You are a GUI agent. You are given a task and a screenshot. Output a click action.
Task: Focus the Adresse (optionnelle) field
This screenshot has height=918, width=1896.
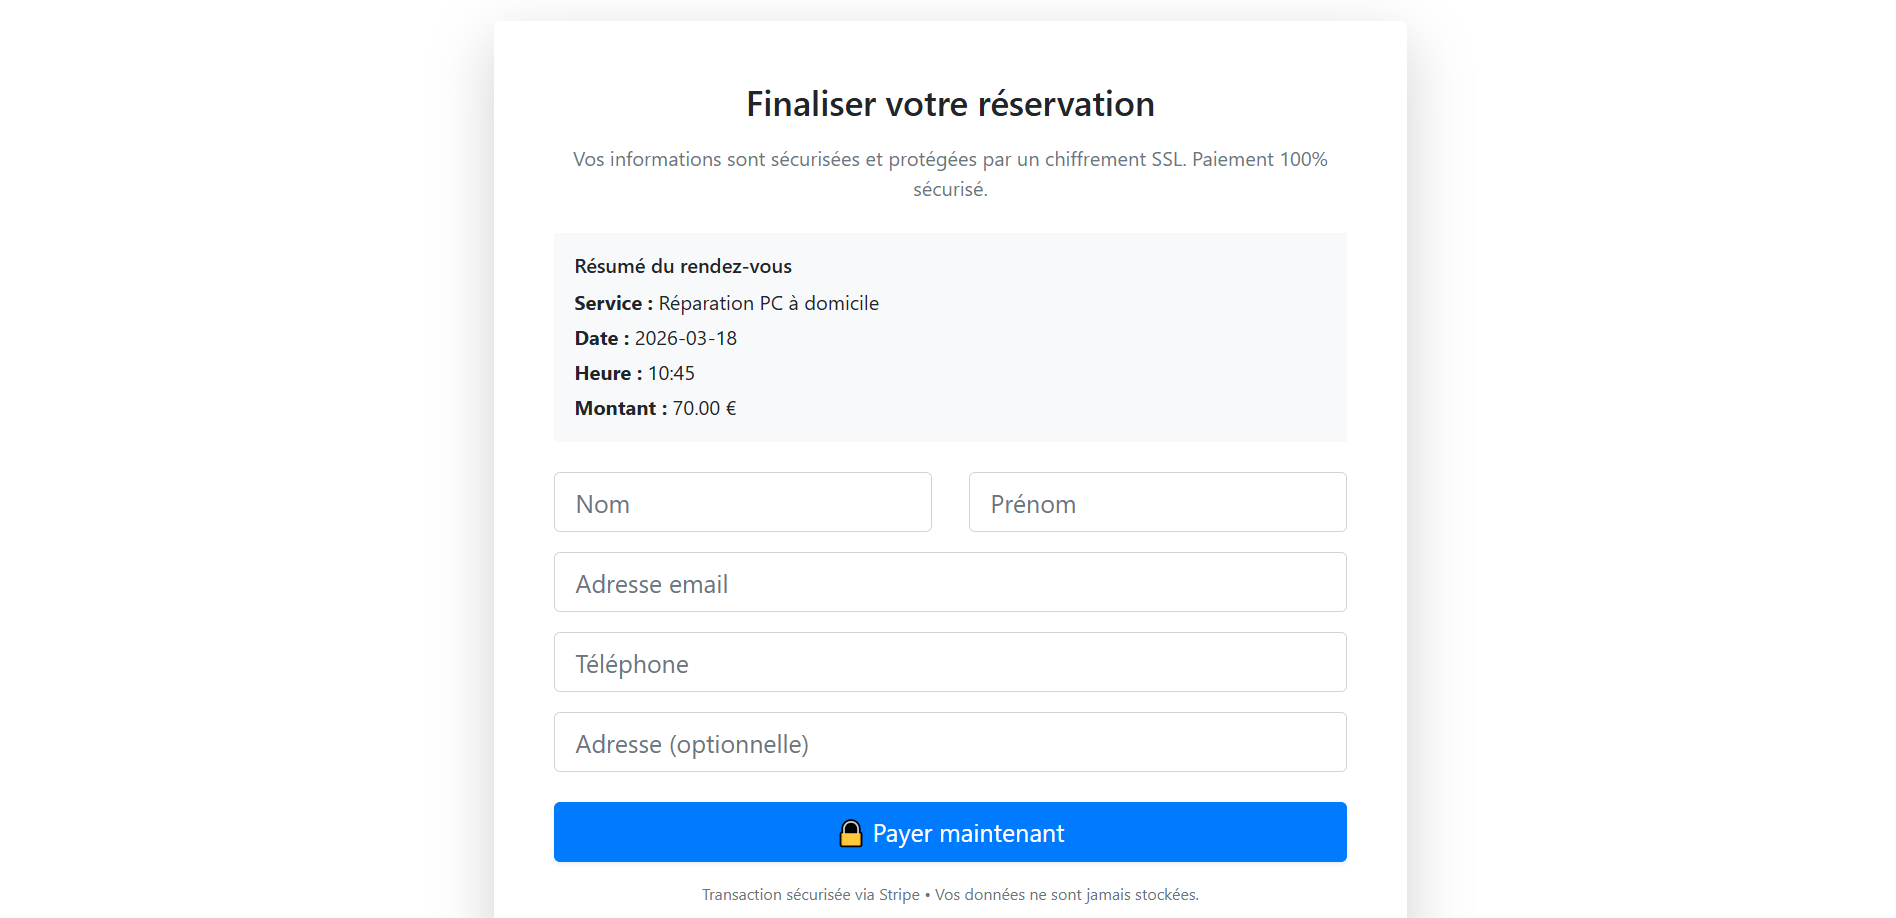tap(950, 743)
